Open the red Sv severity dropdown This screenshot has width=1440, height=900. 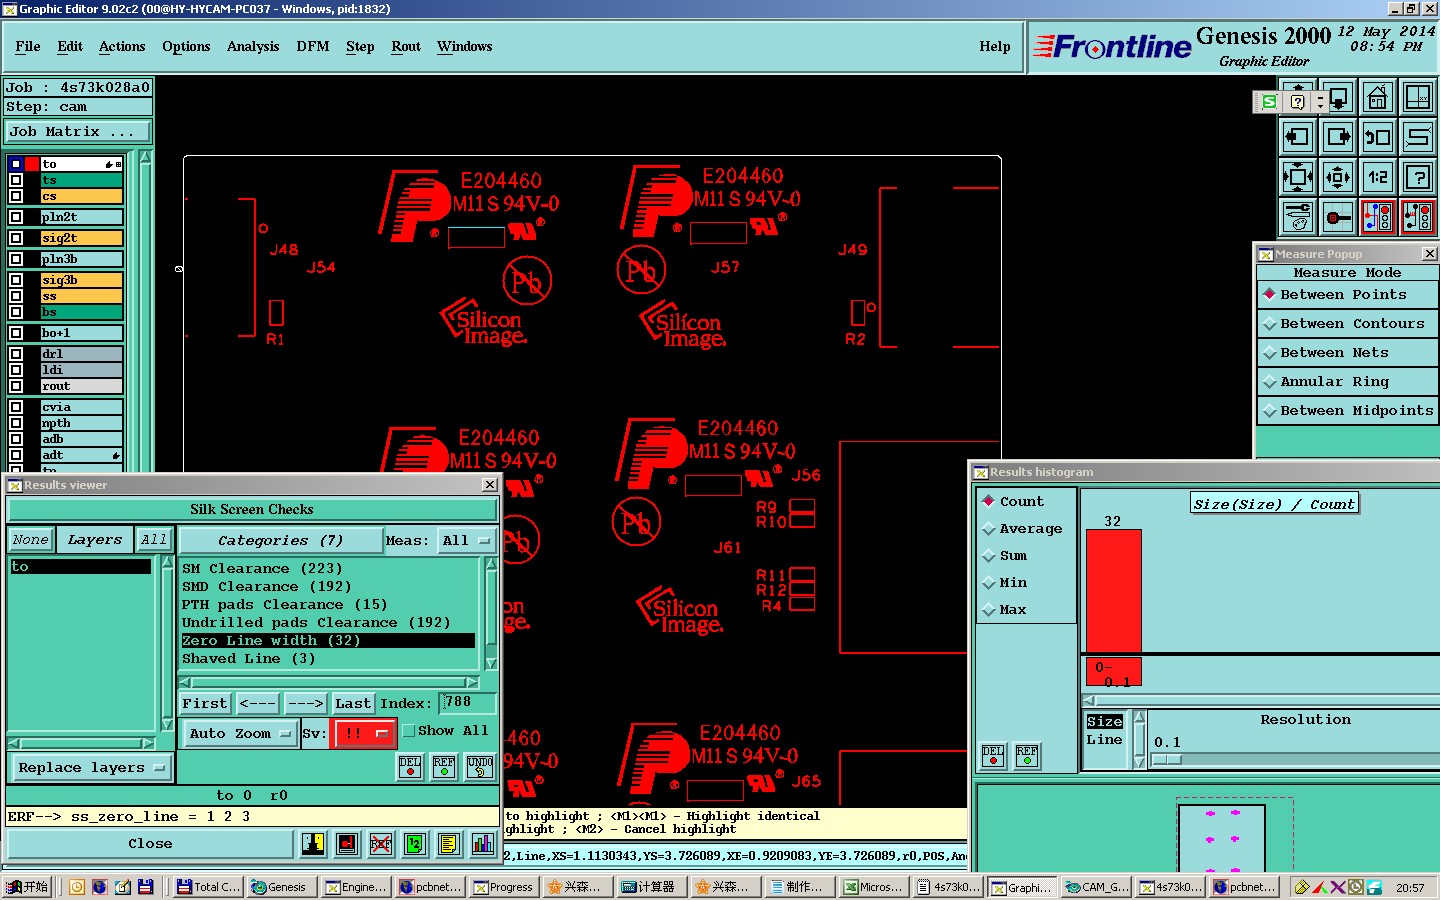coord(364,734)
